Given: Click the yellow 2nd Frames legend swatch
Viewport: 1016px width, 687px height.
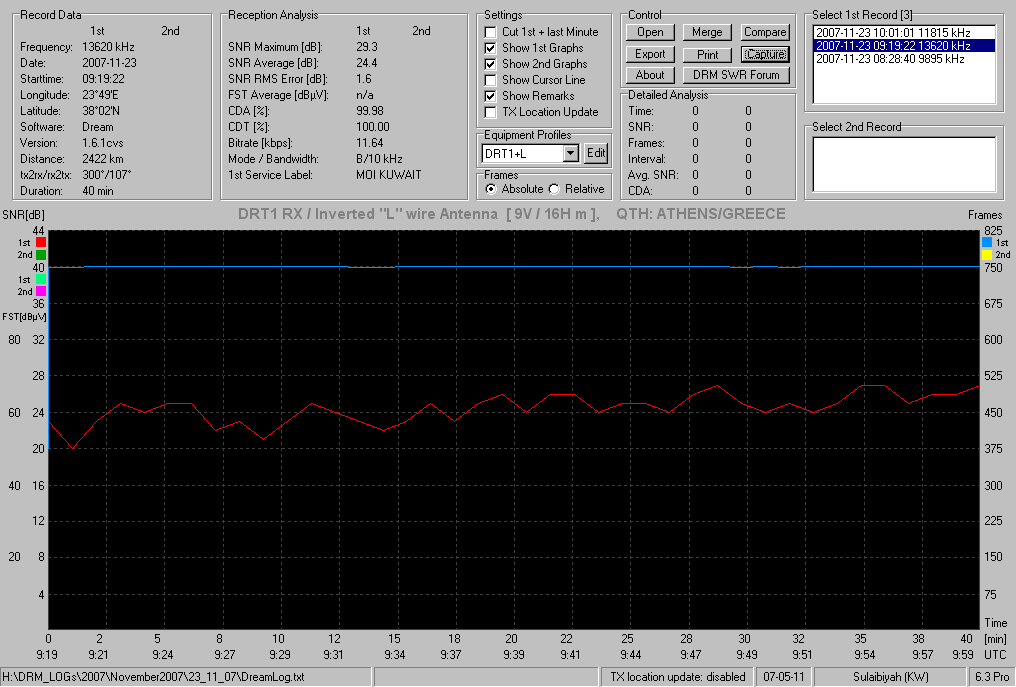Looking at the screenshot, I should (x=987, y=255).
